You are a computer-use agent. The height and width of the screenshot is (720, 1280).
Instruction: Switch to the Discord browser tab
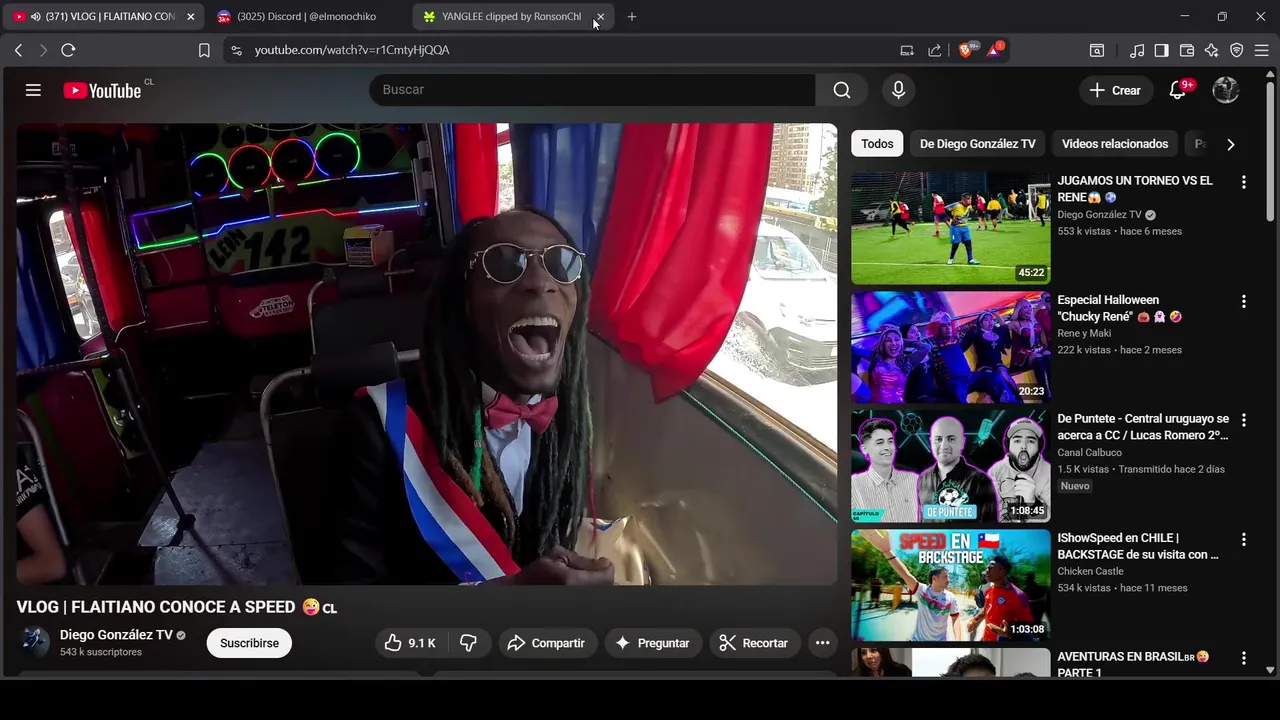point(305,17)
